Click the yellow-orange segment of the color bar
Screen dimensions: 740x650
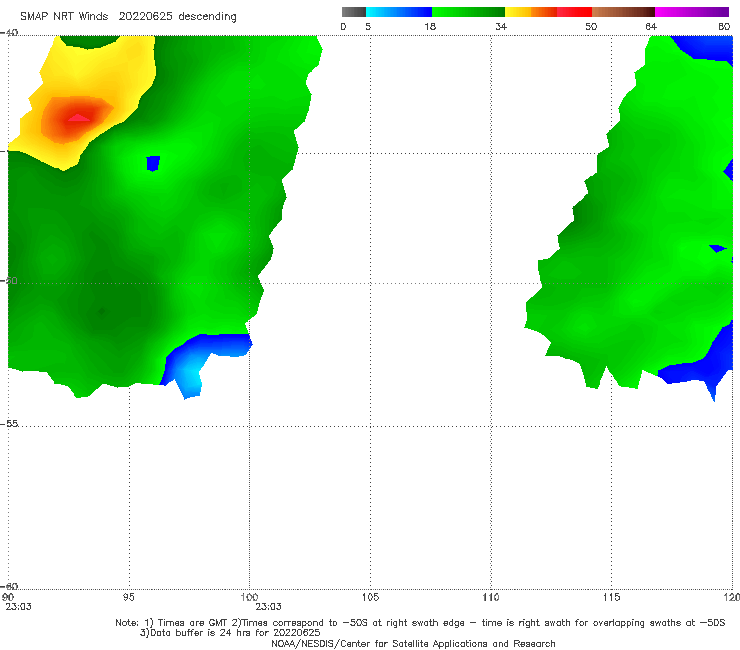coord(531,12)
